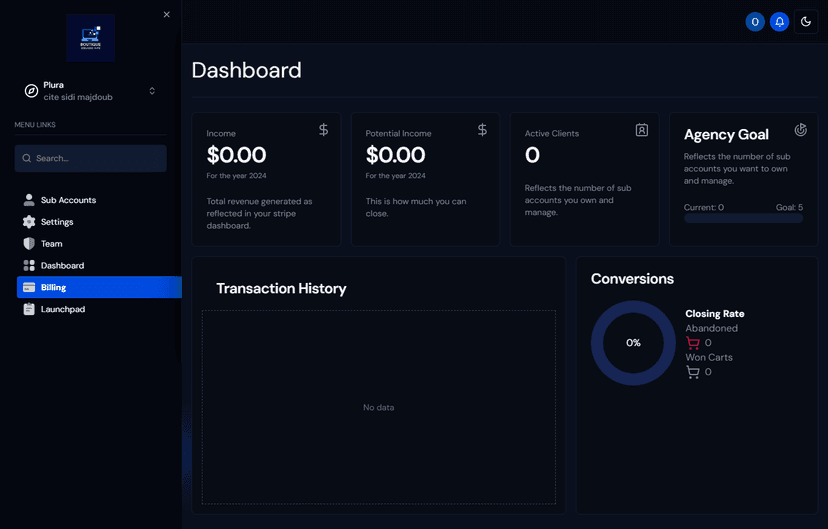Click the Active Clients count 0
The width and height of the screenshot is (828, 529).
532,155
